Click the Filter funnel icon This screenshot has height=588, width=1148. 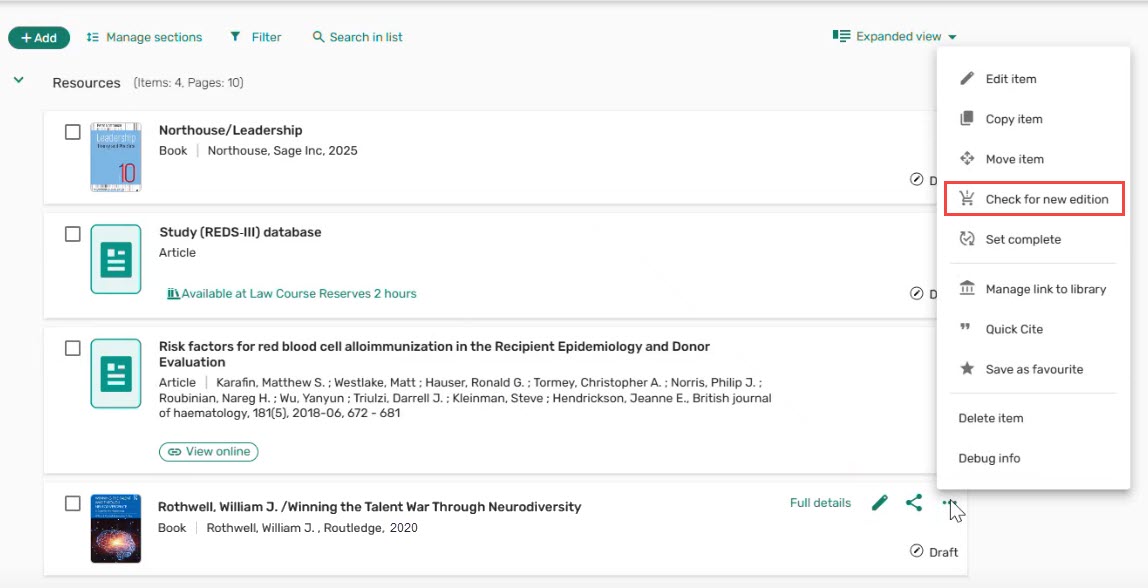point(235,37)
